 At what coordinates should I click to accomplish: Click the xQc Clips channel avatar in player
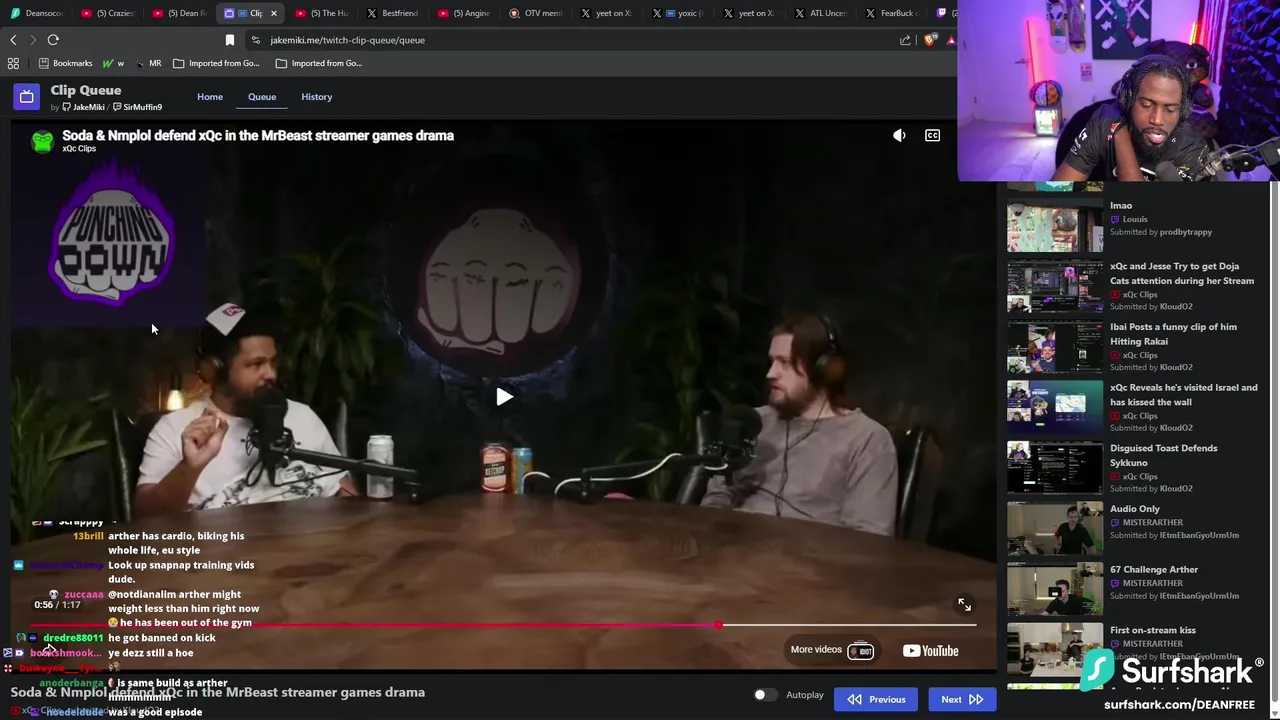coord(42,141)
